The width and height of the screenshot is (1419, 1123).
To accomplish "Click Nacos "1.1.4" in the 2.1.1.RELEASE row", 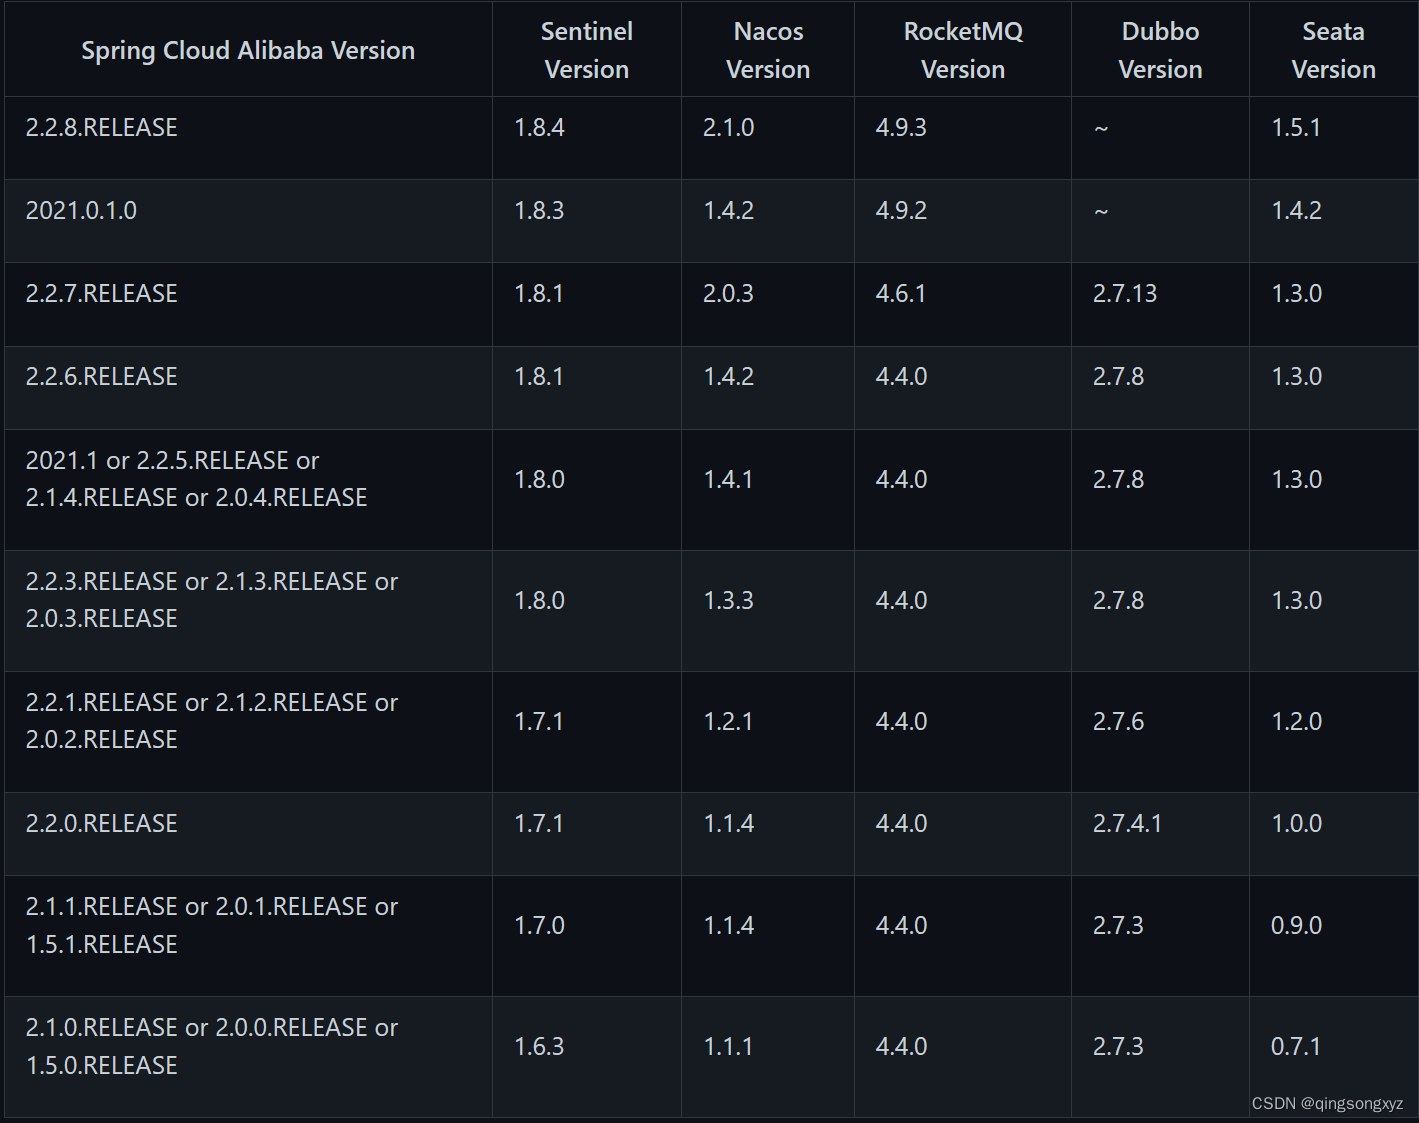I will click(x=728, y=926).
